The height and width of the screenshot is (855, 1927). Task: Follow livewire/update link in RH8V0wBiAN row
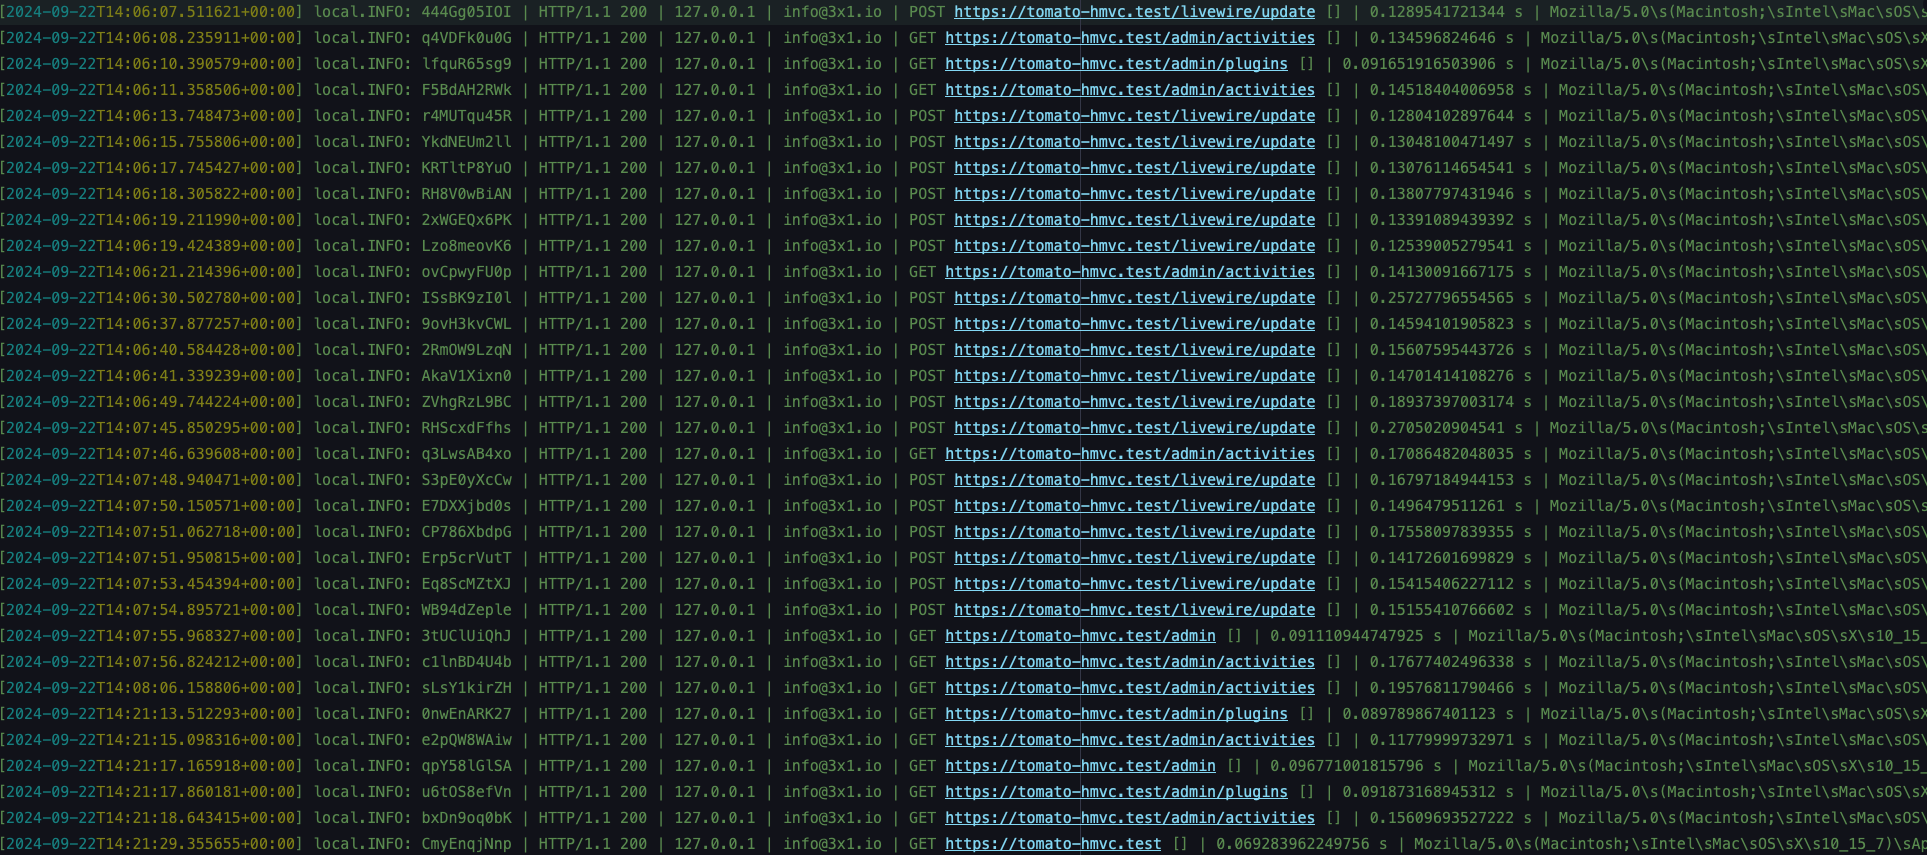click(x=1134, y=194)
